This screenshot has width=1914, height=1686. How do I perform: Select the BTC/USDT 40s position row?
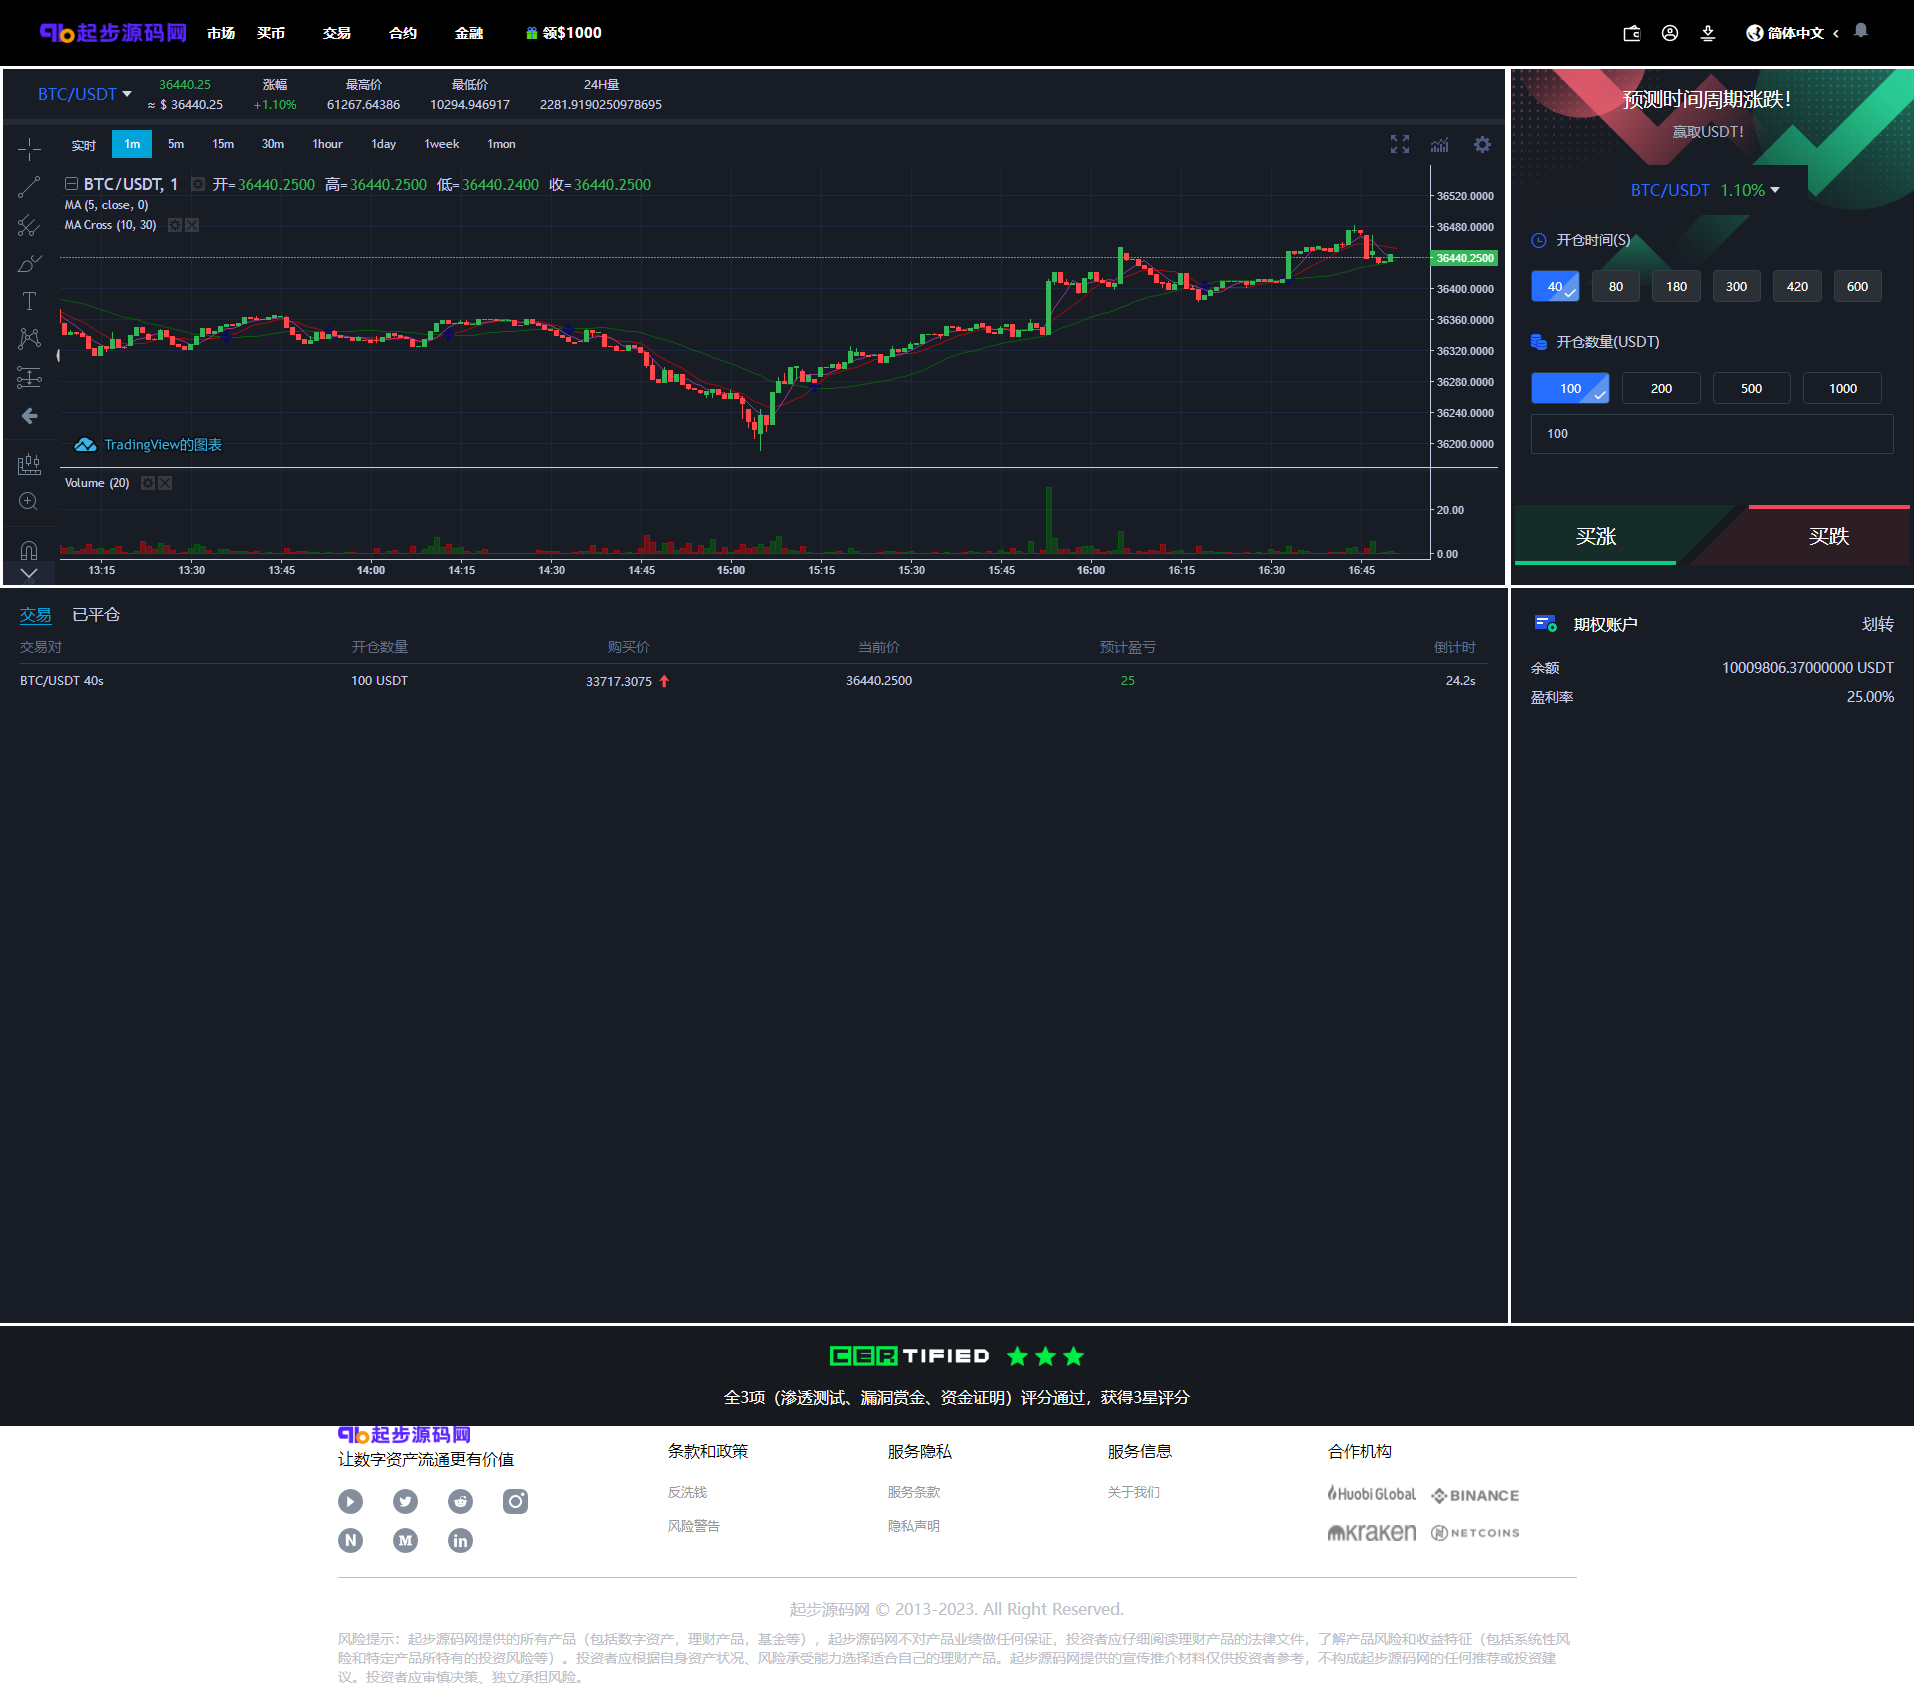747,681
